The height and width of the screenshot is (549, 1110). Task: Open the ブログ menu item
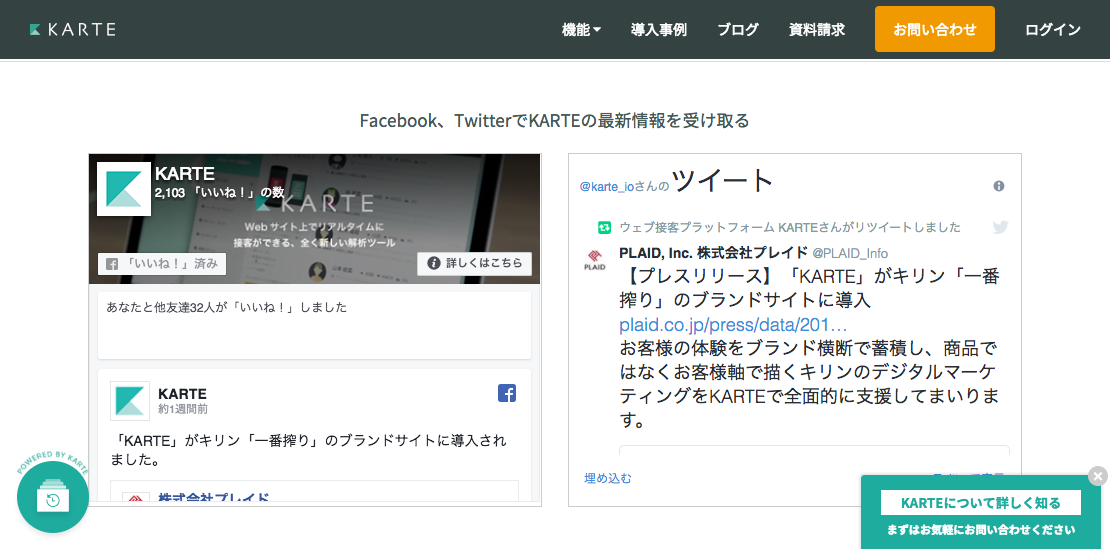[737, 30]
